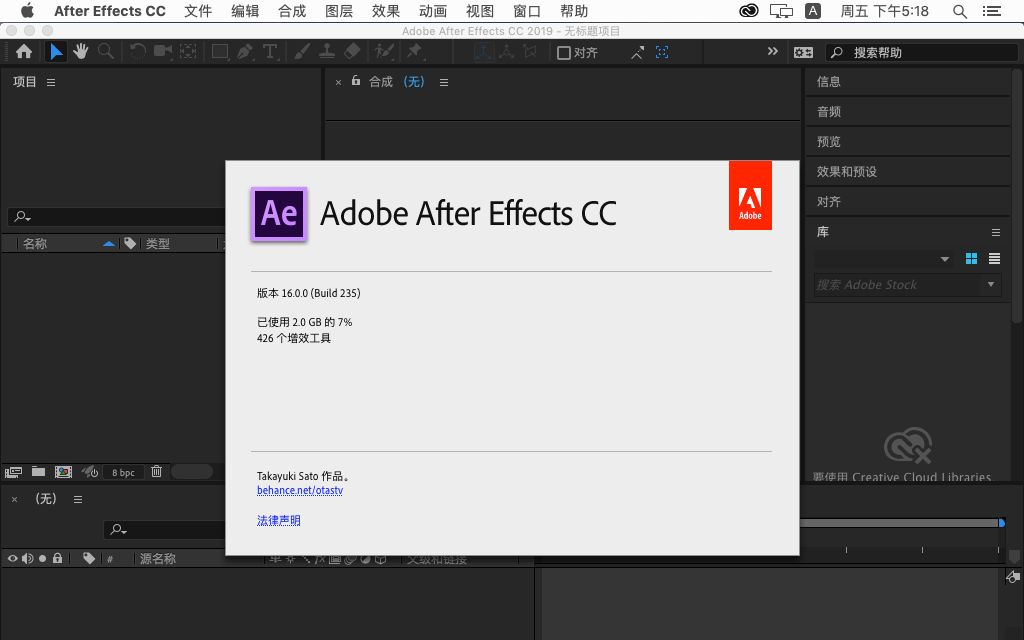Select the Hand tool
The image size is (1024, 640).
[x=80, y=52]
